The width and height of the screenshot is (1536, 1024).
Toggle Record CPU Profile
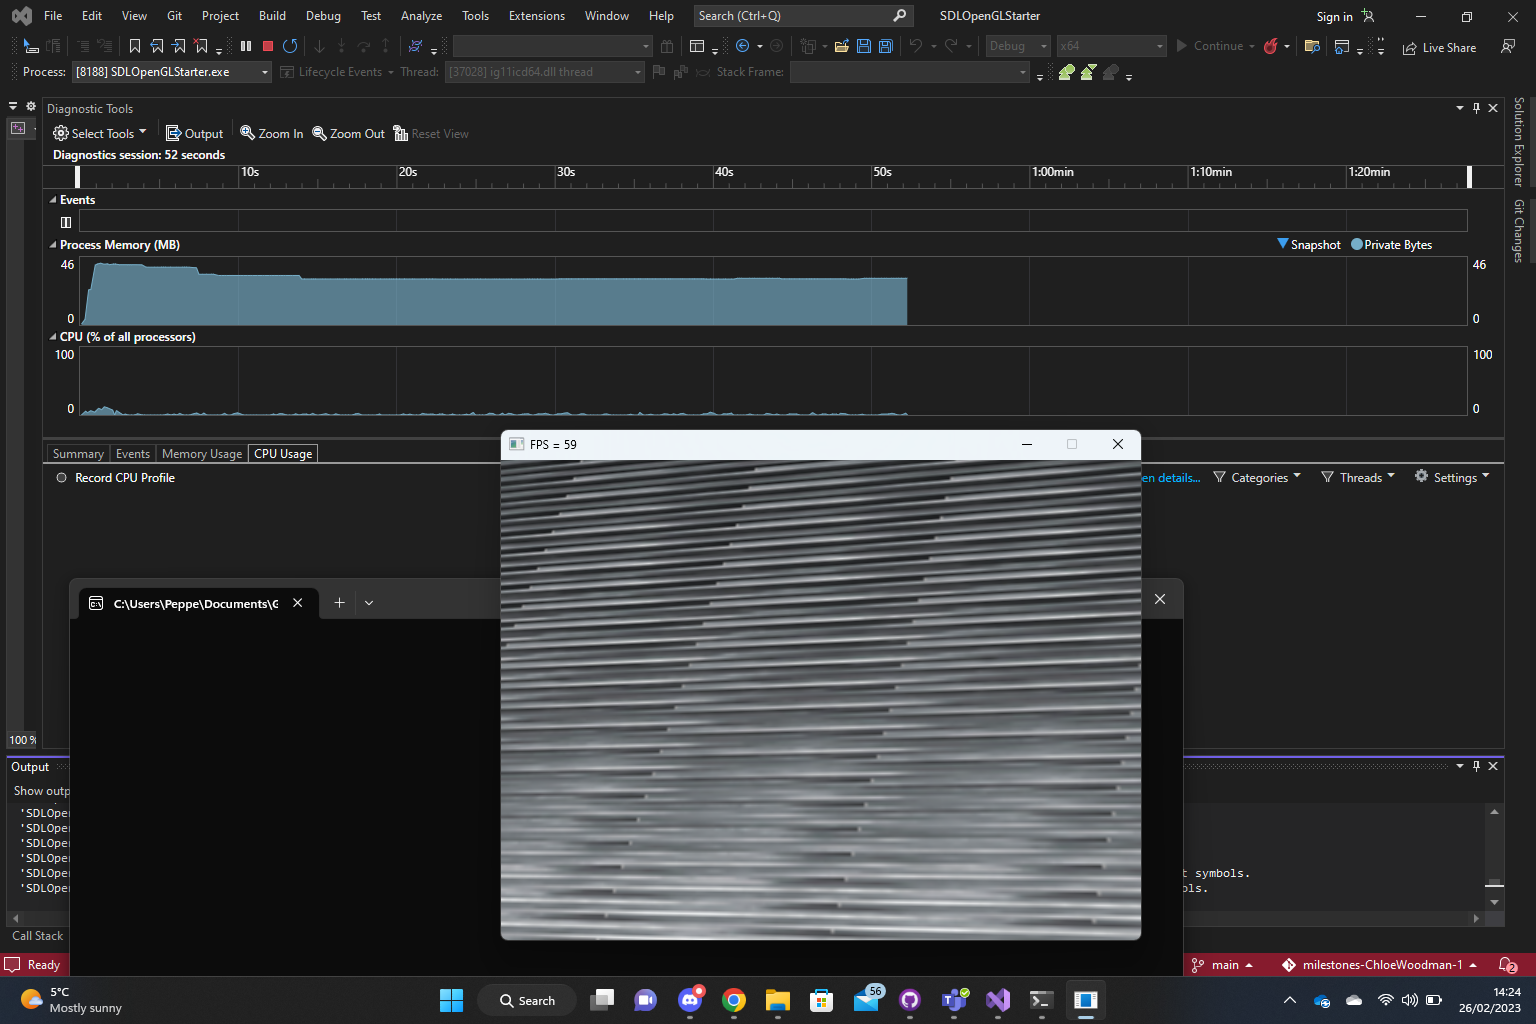coord(115,478)
